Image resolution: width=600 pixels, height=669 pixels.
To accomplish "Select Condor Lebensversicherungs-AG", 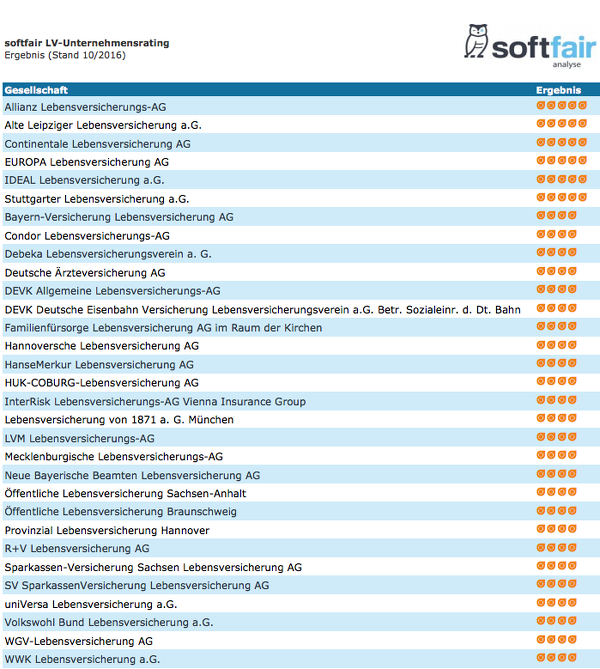I will point(87,236).
